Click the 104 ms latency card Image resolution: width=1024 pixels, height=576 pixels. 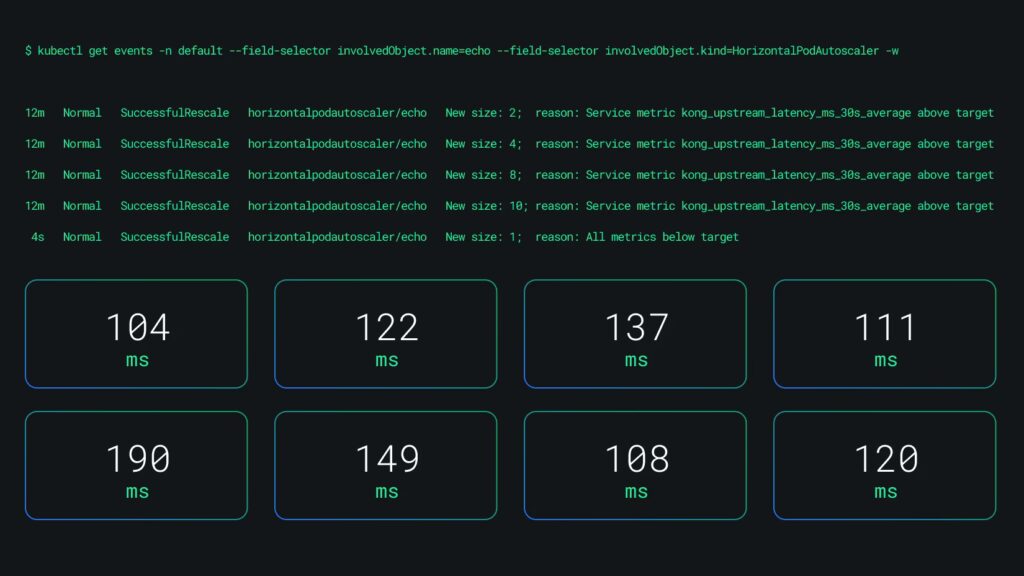click(x=136, y=334)
